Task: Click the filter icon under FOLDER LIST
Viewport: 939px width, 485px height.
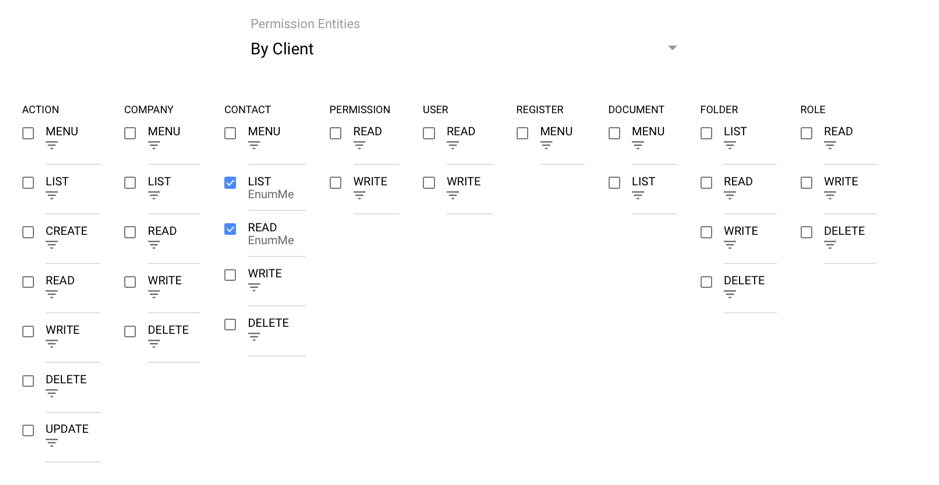Action: 729,146
